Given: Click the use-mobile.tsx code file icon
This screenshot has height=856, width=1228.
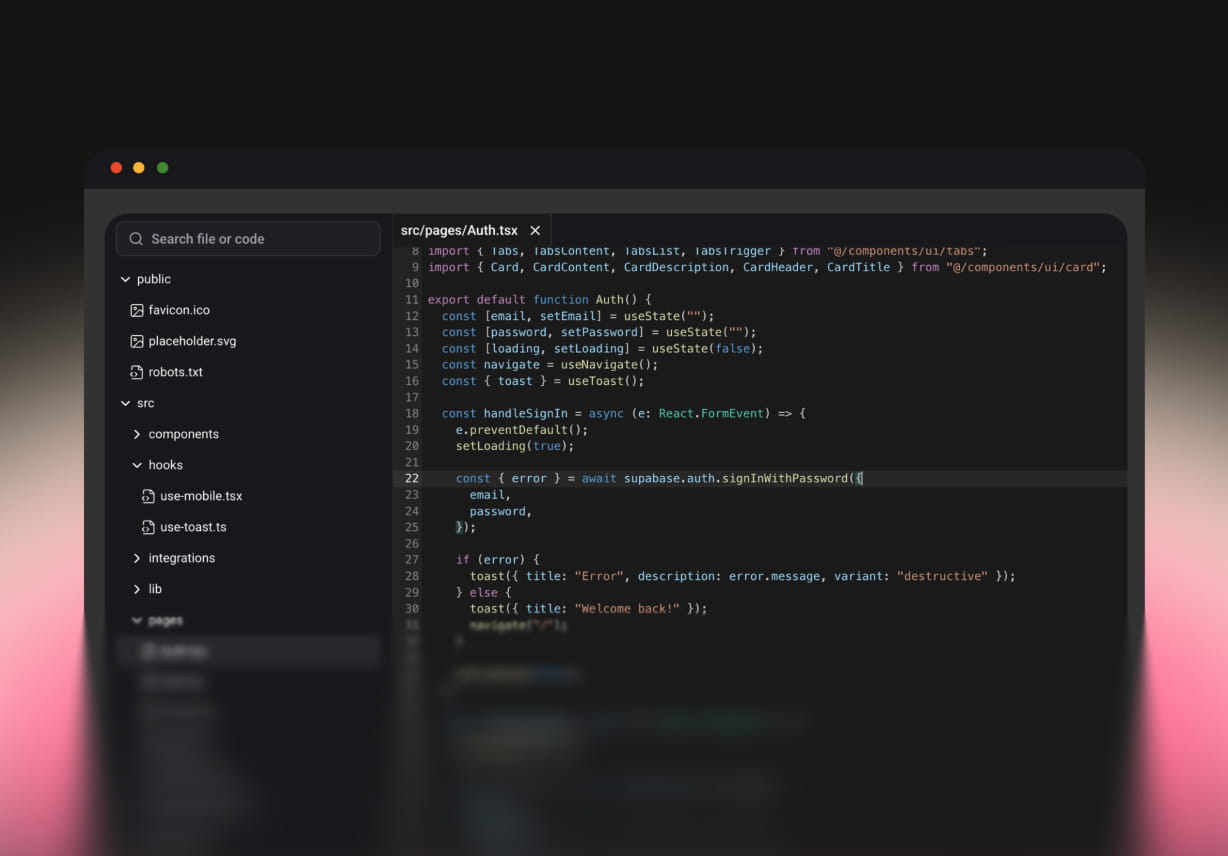Looking at the screenshot, I should coord(148,496).
